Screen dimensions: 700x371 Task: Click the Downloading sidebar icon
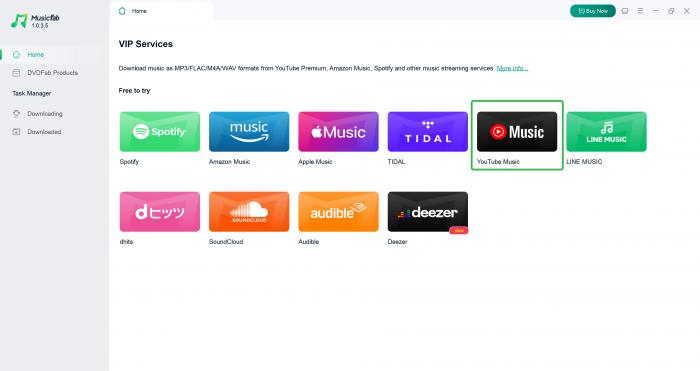17,113
